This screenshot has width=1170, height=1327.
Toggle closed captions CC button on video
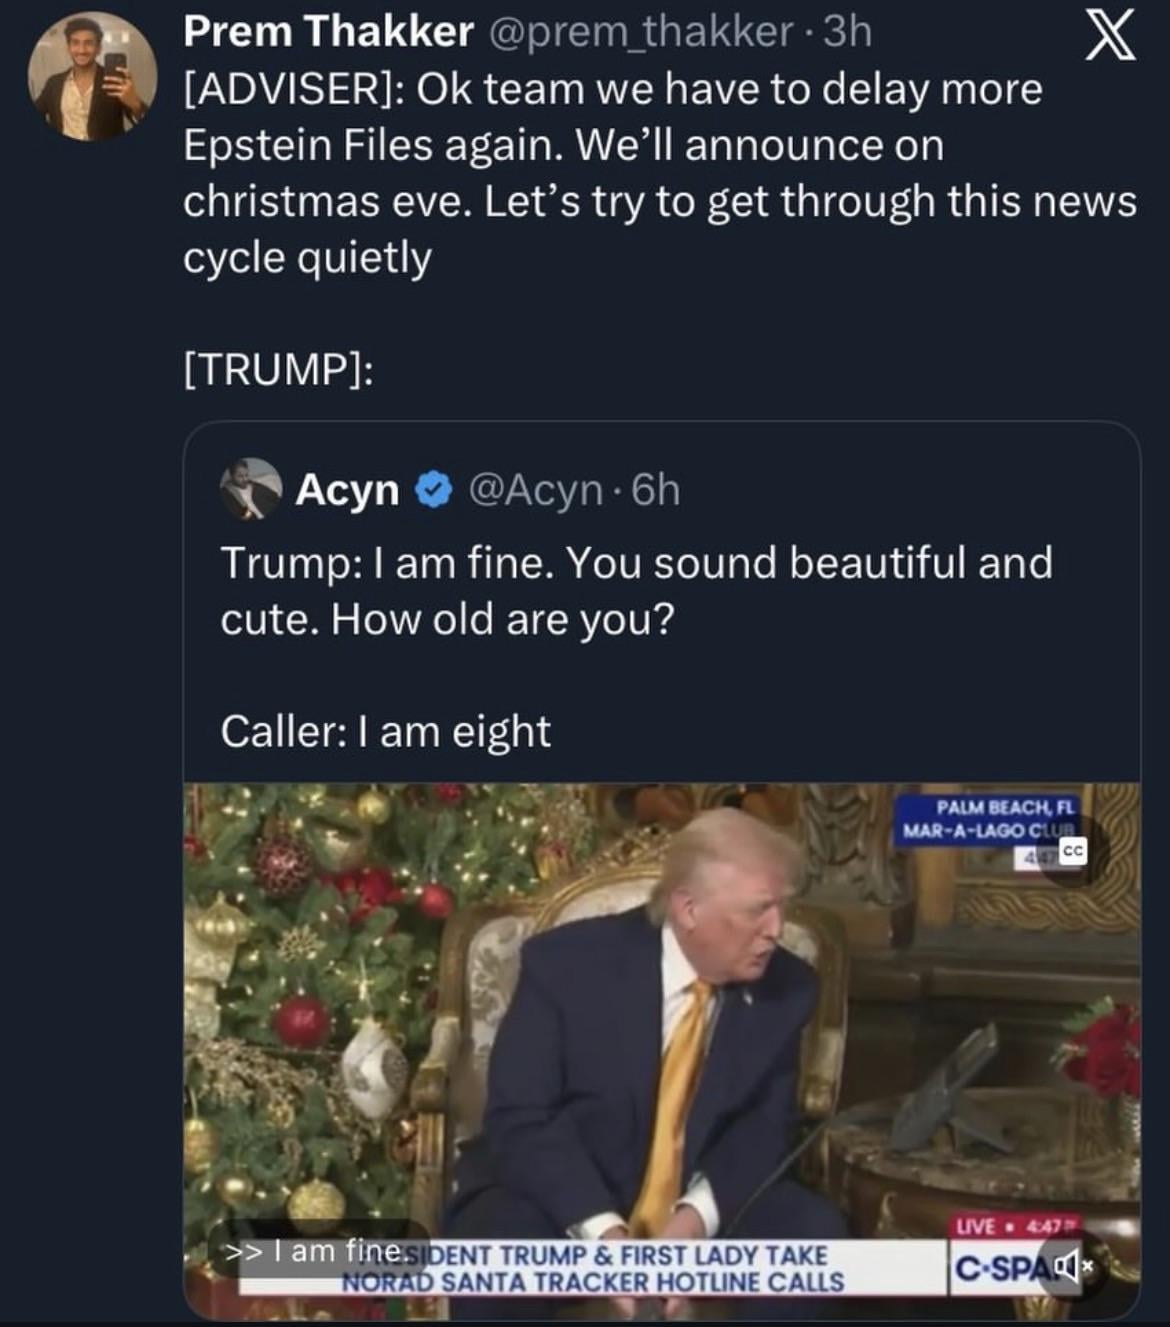click(1072, 851)
